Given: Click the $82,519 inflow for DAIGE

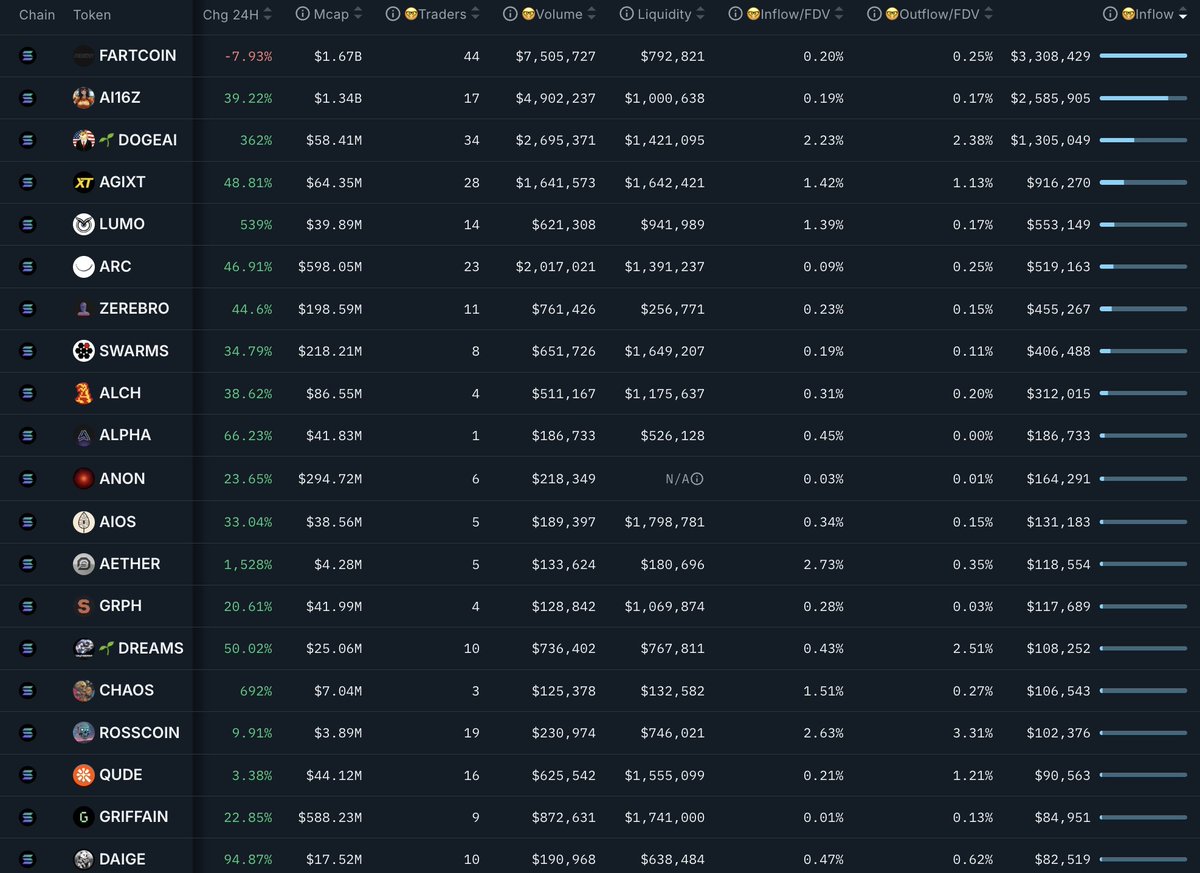Looking at the screenshot, I should pos(1062,859).
